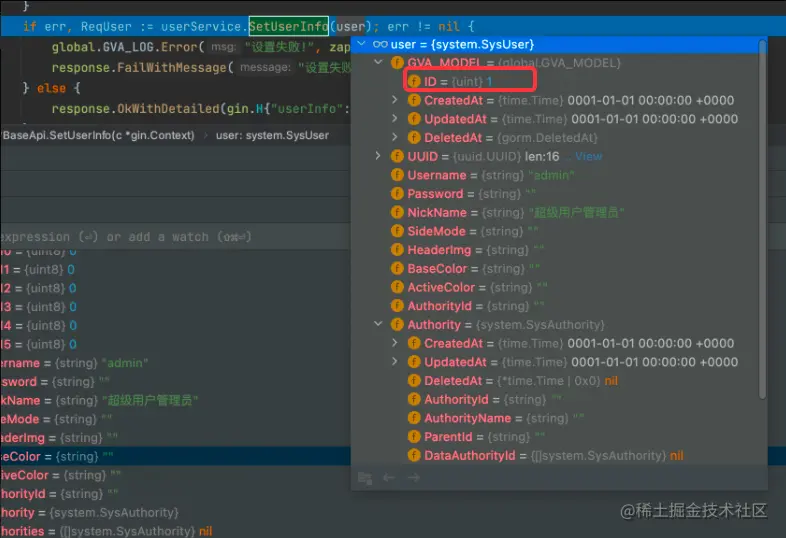The width and height of the screenshot is (786, 538).
Task: Click the field icon beside HeaderImg
Action: (397, 250)
